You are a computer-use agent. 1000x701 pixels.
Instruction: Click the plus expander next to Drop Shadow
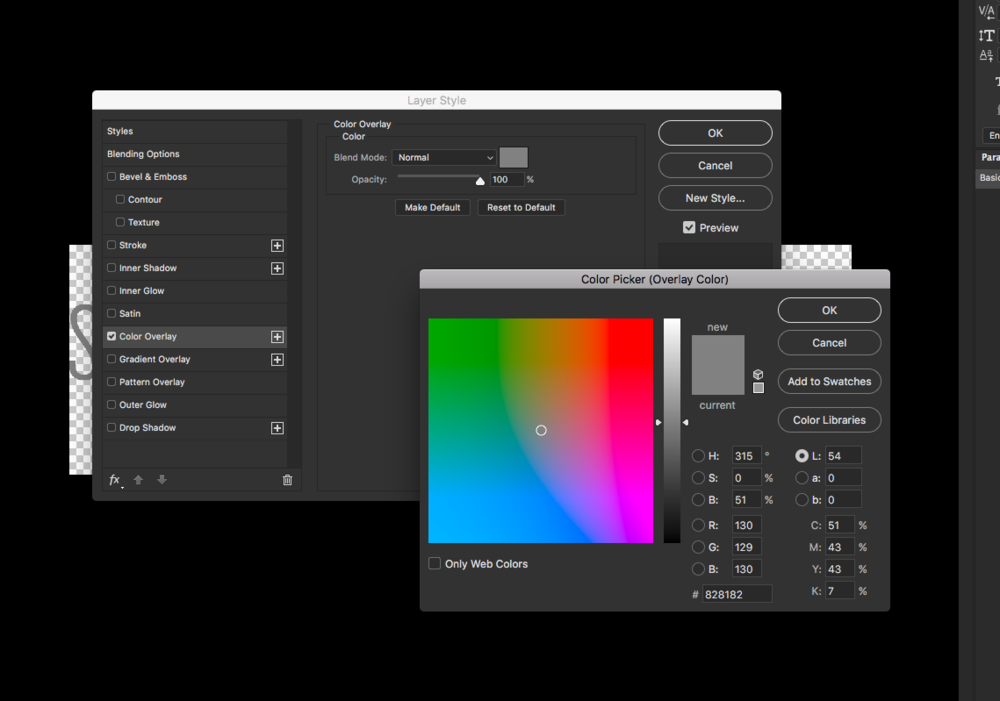click(x=277, y=427)
